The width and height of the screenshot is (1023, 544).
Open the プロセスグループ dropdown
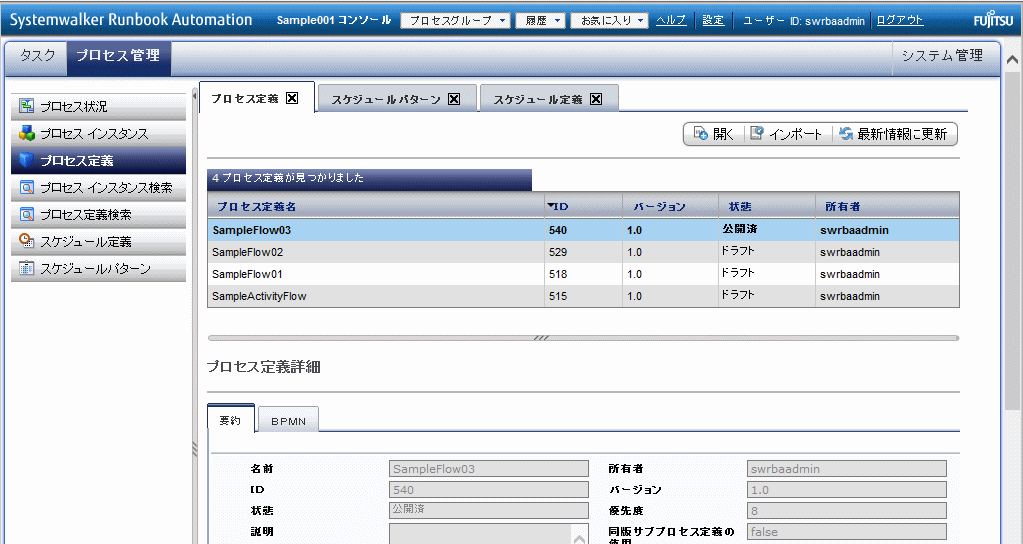pos(455,21)
